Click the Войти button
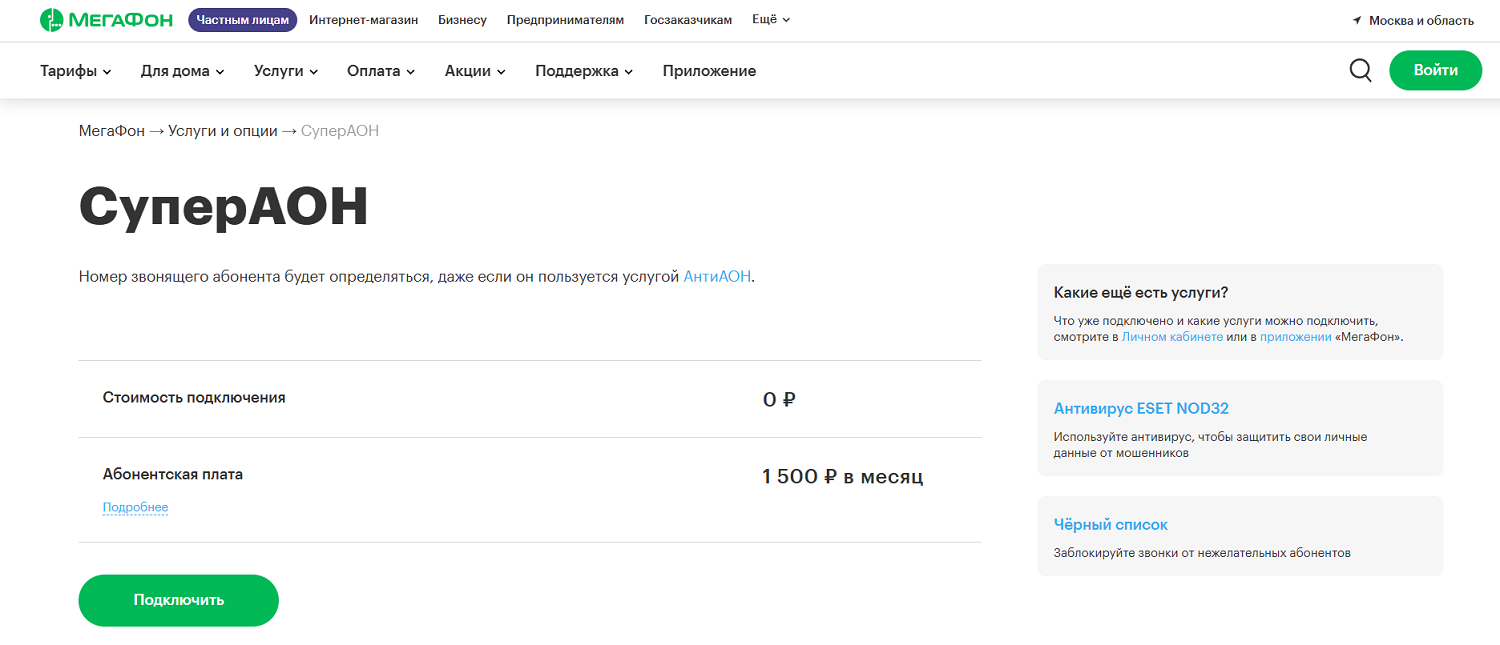 [1435, 70]
